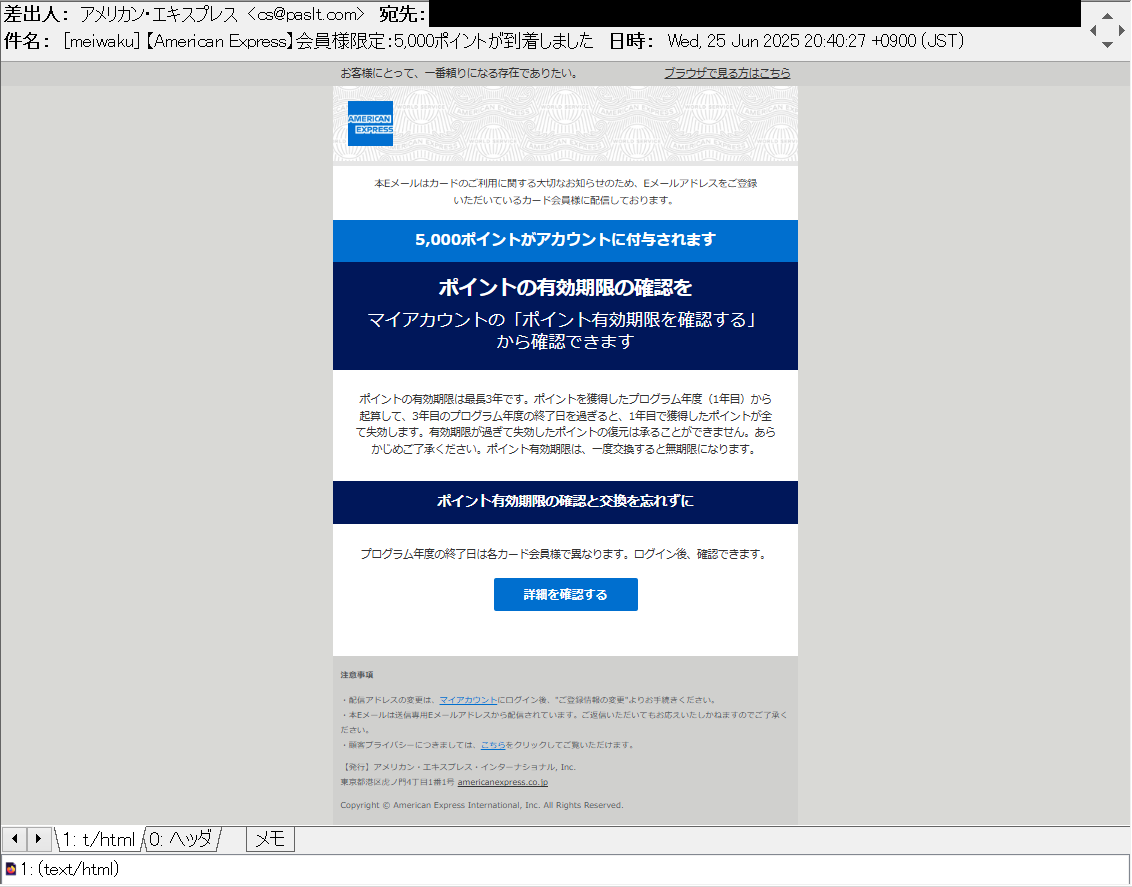Click the ポイント有効期限の確認と交換を忘れずに heading
1132x887 pixels.
pyautogui.click(x=565, y=502)
